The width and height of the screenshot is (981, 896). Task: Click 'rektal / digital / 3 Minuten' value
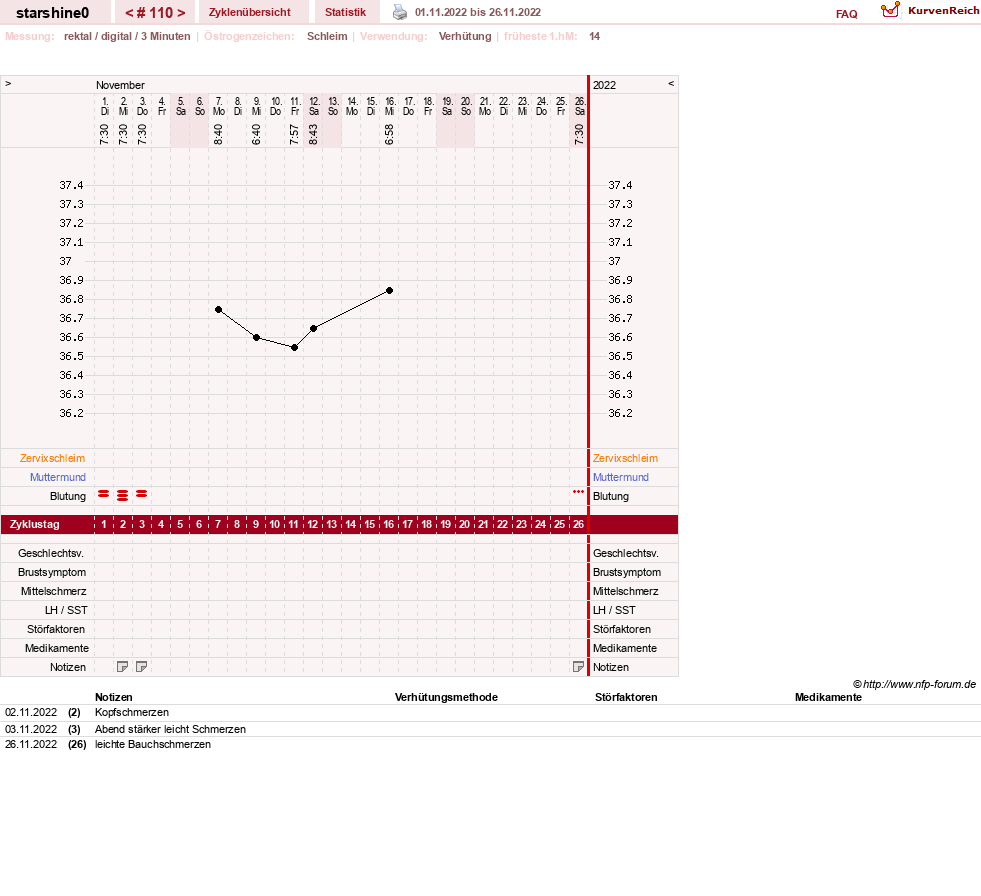coord(127,36)
